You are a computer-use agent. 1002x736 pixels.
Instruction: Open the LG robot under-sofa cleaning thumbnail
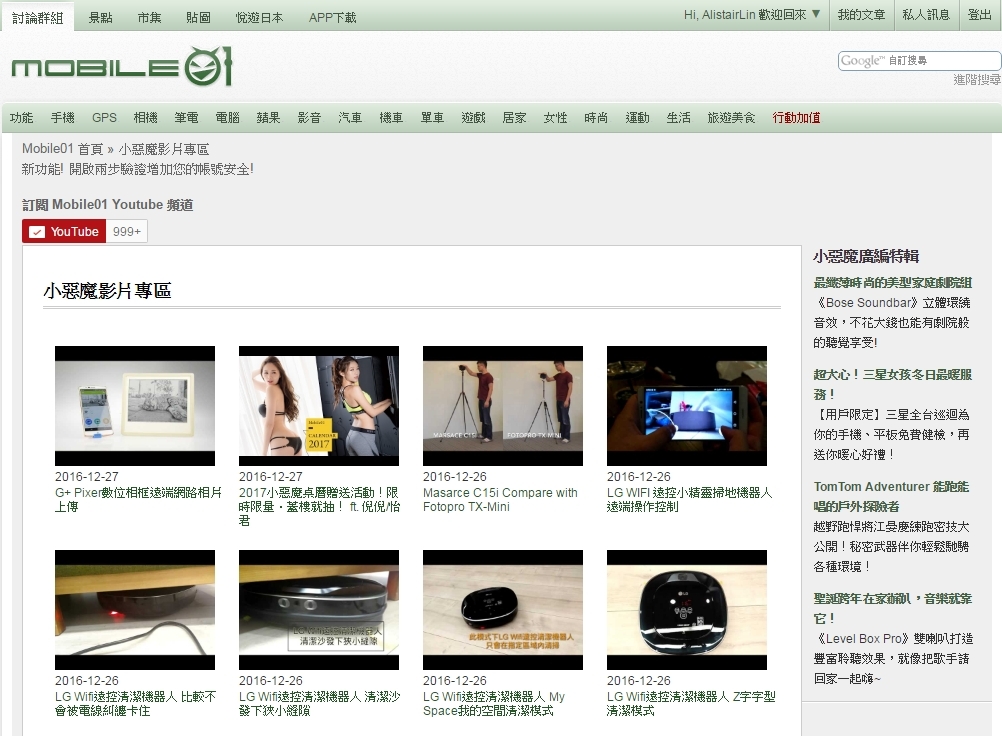[x=319, y=610]
